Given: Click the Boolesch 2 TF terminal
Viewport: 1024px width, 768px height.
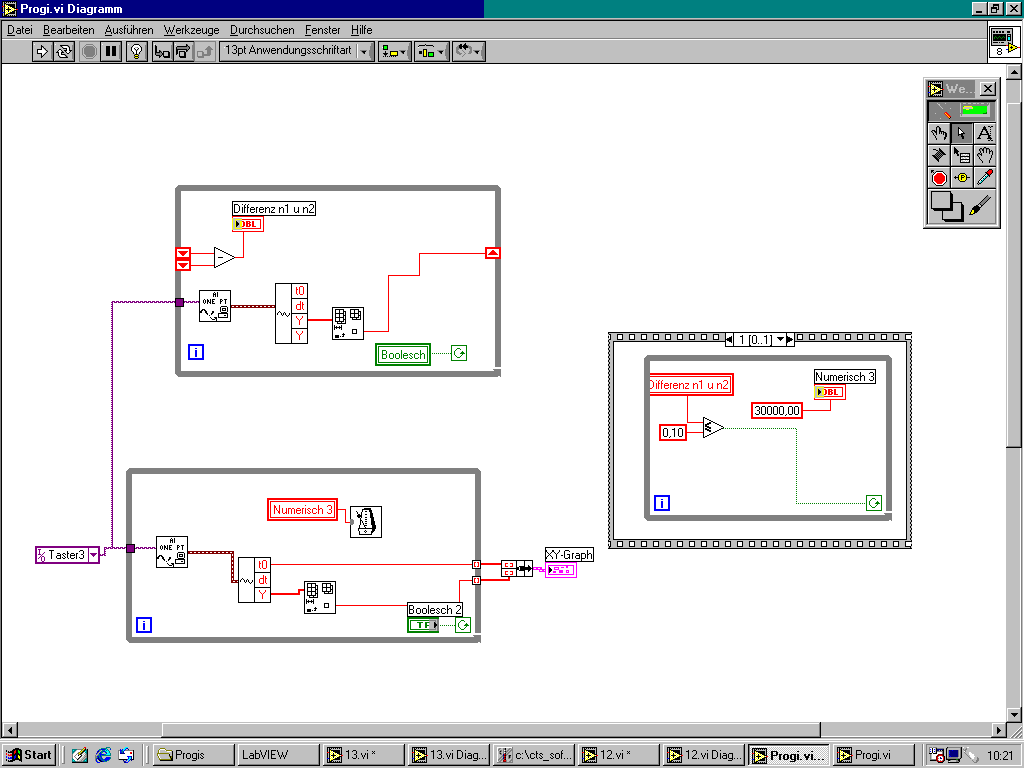Looking at the screenshot, I should (423, 625).
